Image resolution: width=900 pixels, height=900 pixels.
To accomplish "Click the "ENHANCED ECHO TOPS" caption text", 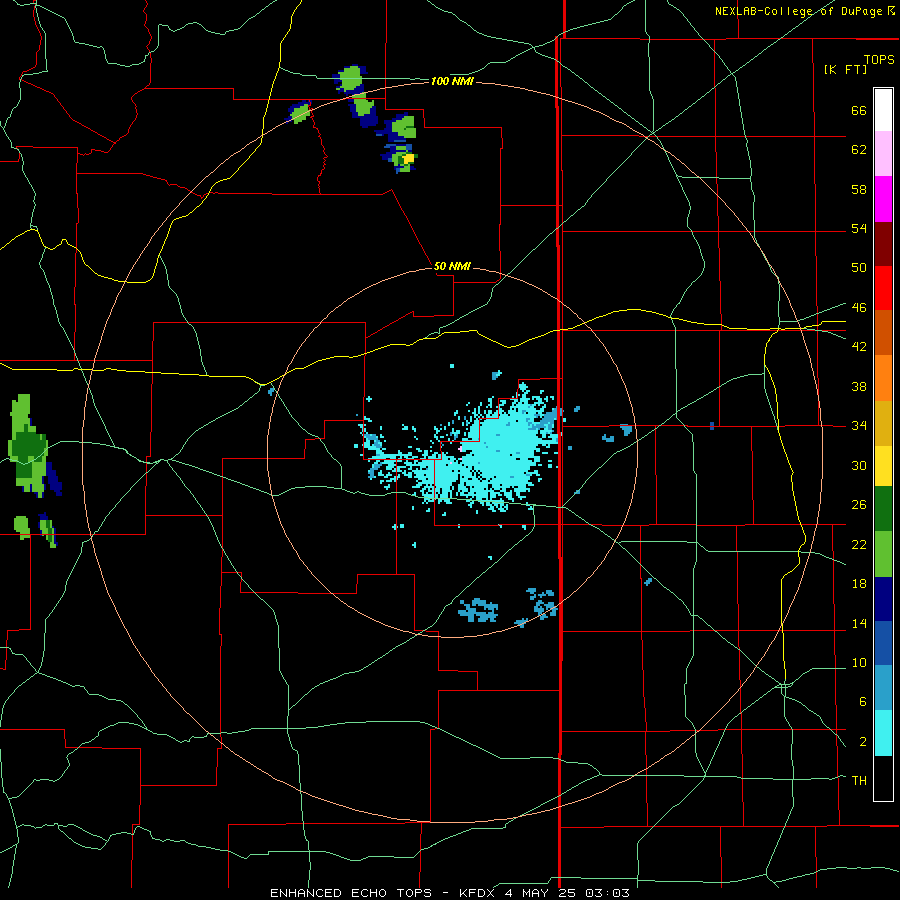I will pyautogui.click(x=351, y=893).
